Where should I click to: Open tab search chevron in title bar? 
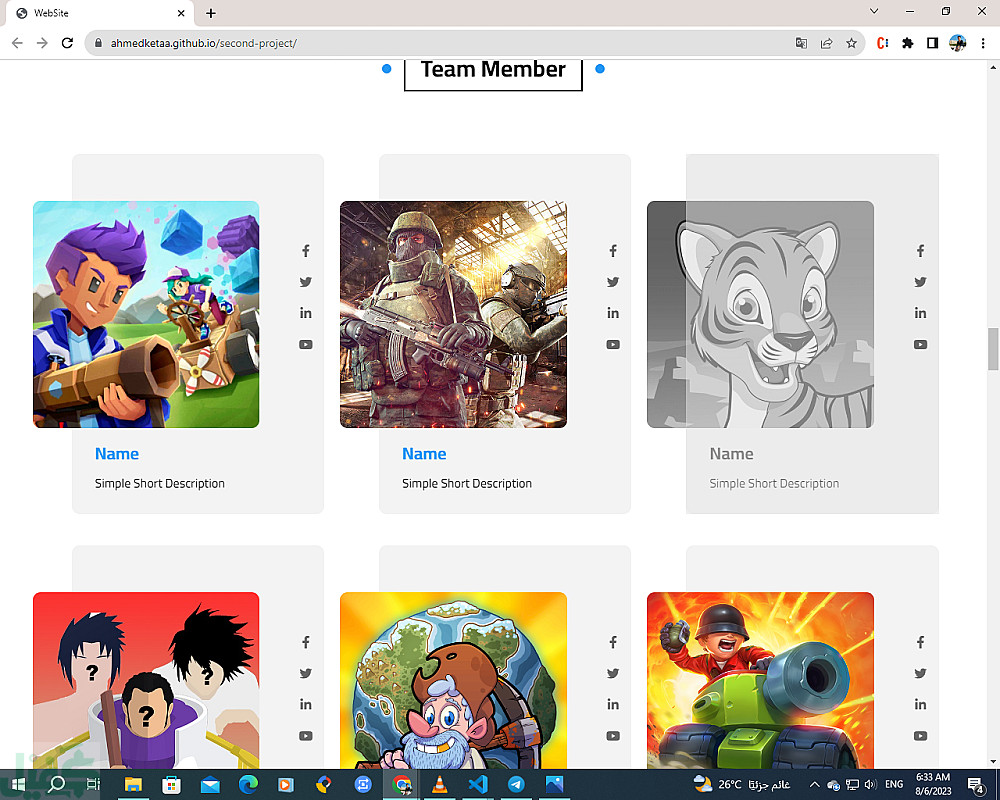(874, 11)
